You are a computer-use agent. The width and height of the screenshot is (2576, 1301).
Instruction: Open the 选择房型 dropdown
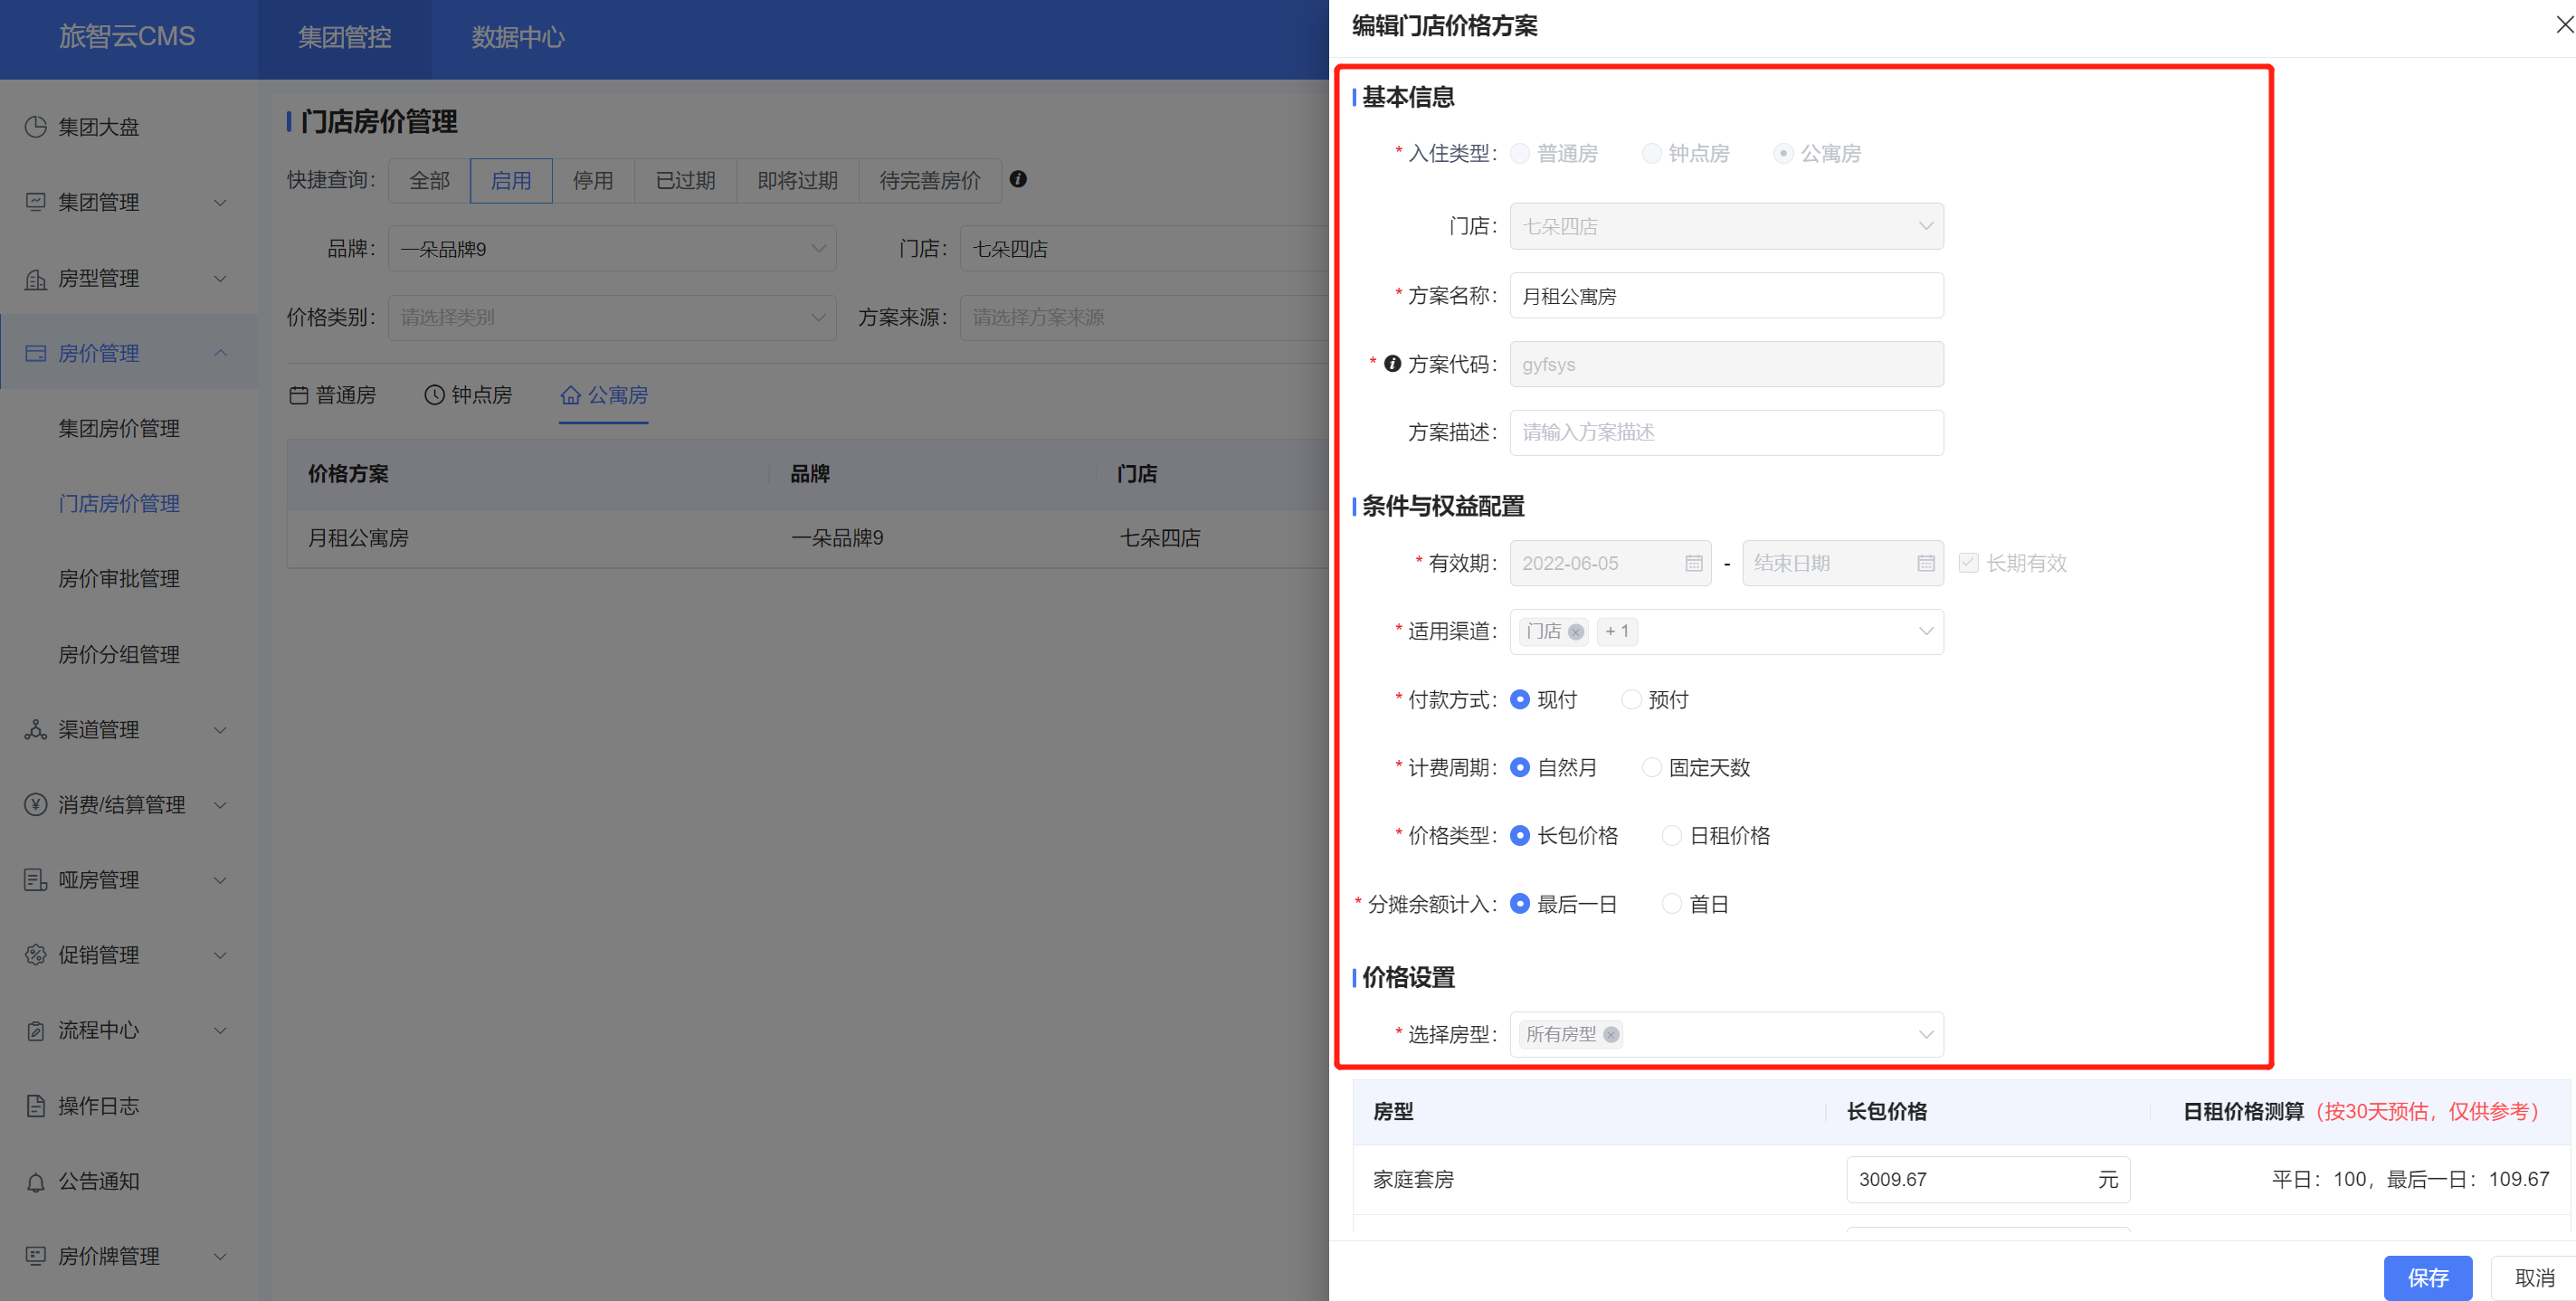click(x=1726, y=1035)
